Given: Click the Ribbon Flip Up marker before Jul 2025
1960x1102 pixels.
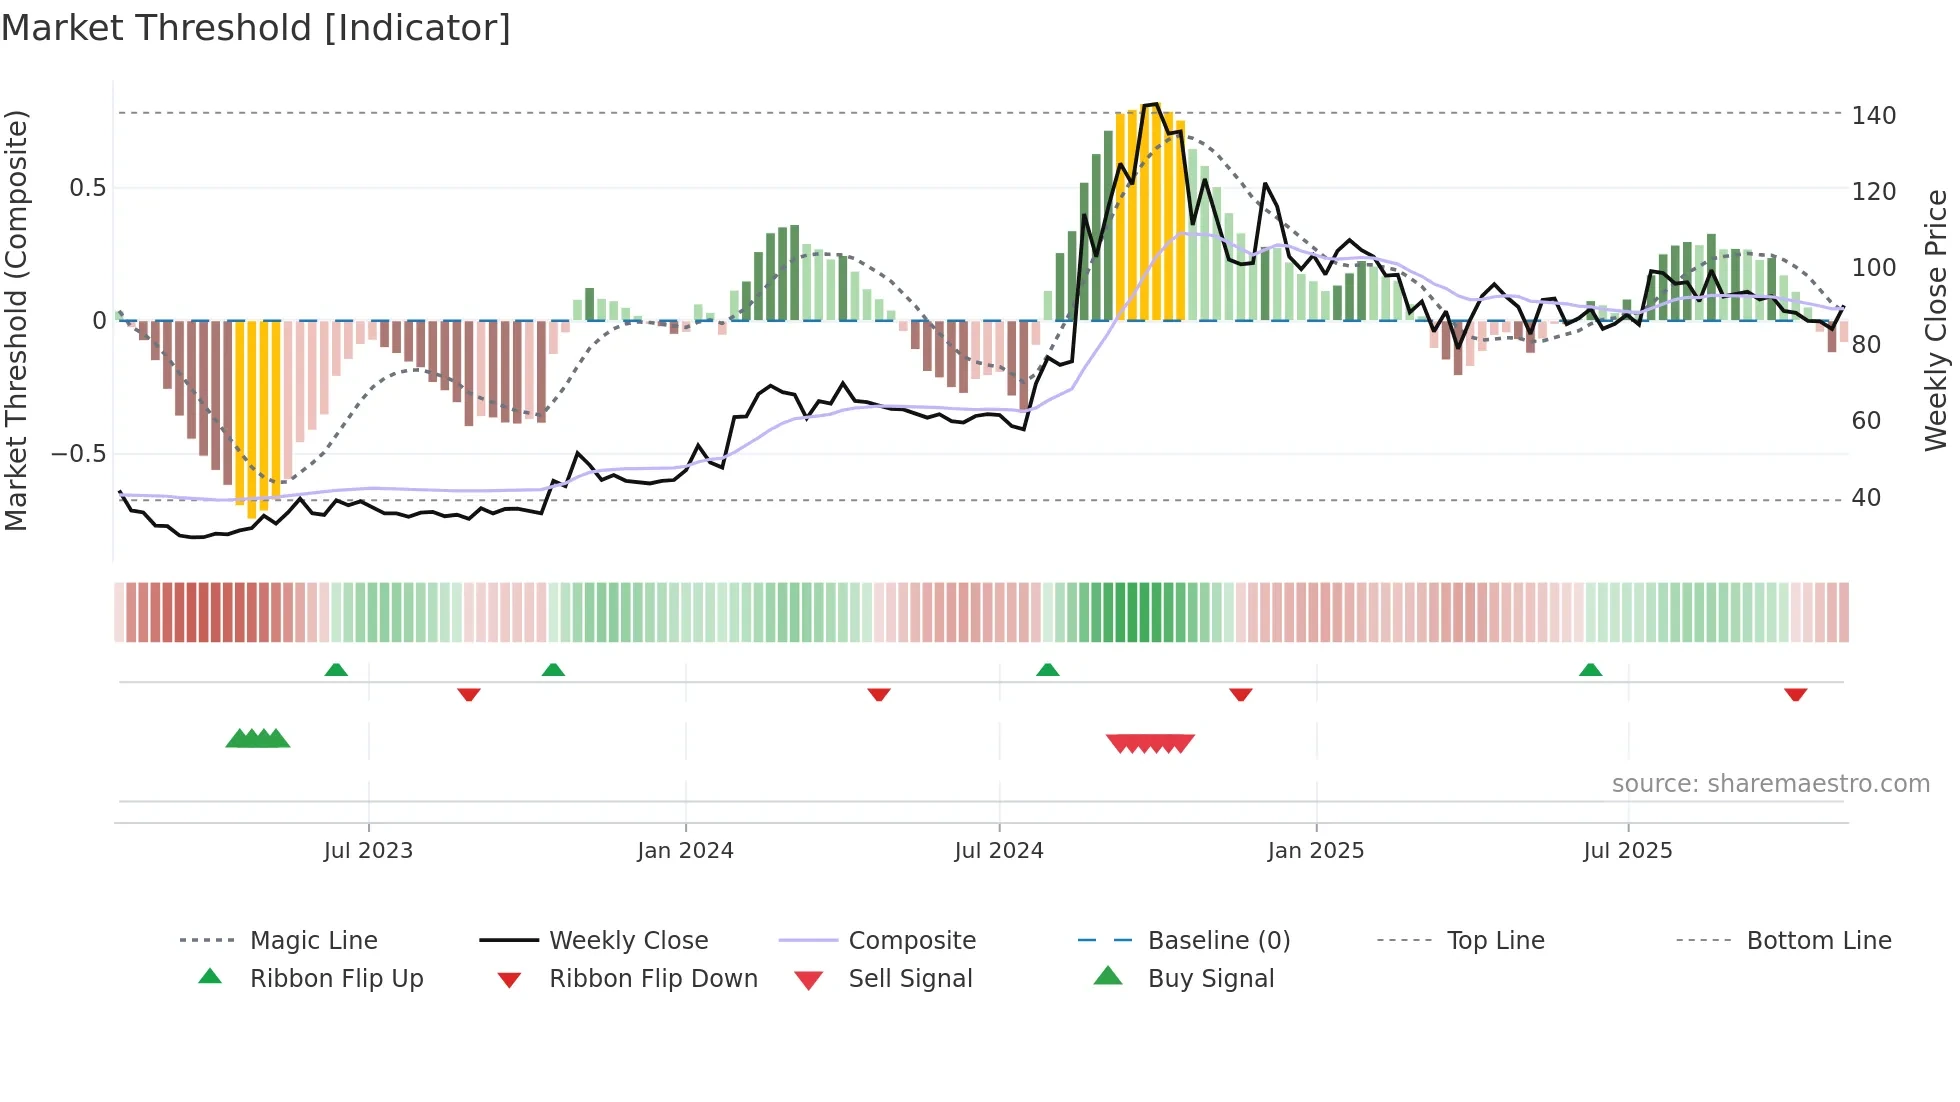Looking at the screenshot, I should pos(1590,670).
